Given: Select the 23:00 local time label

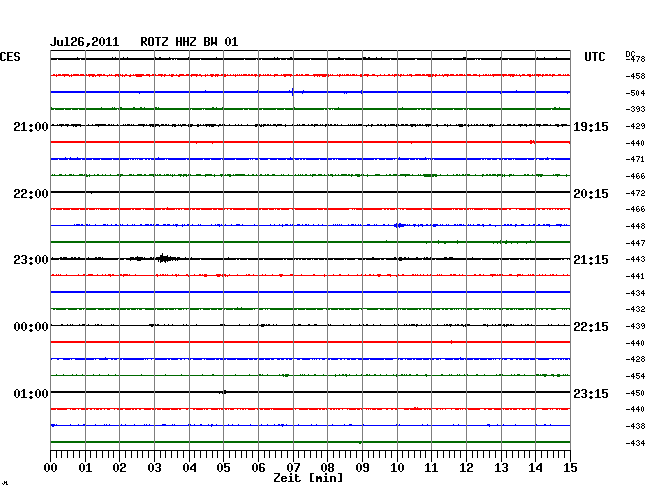Looking at the screenshot, I should click(x=31, y=260).
